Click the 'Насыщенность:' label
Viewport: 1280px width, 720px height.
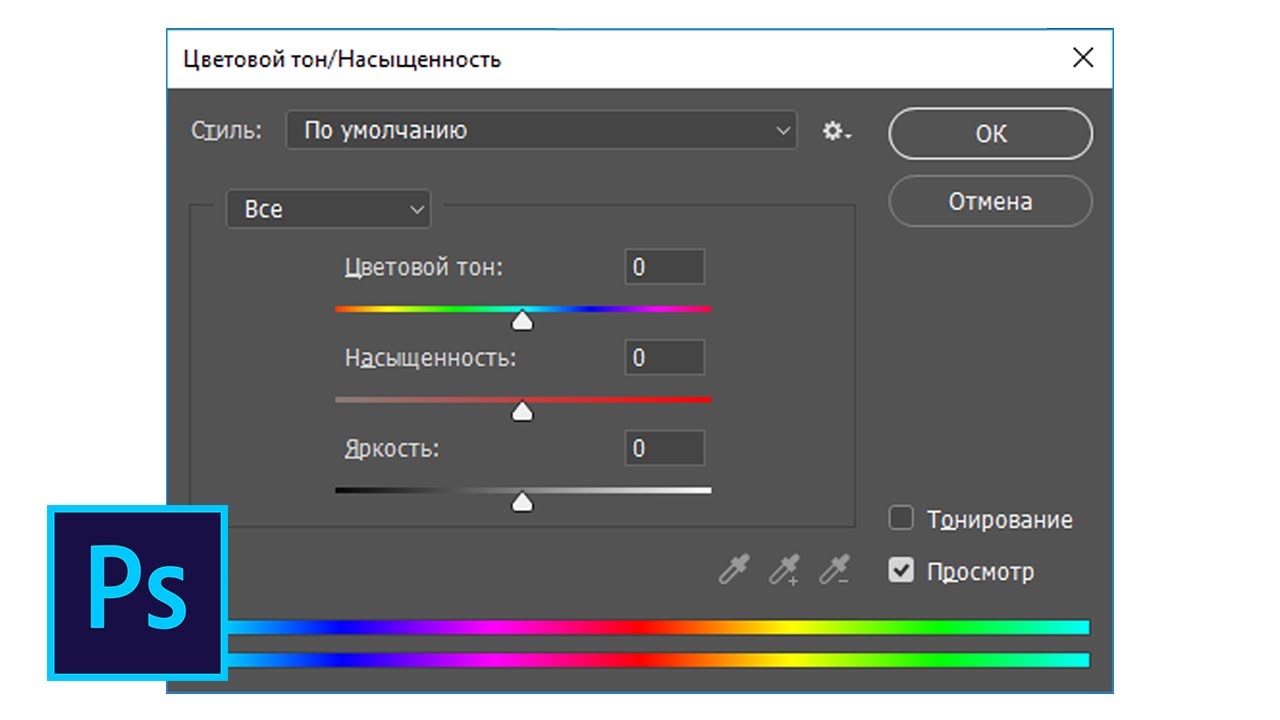[x=431, y=358]
